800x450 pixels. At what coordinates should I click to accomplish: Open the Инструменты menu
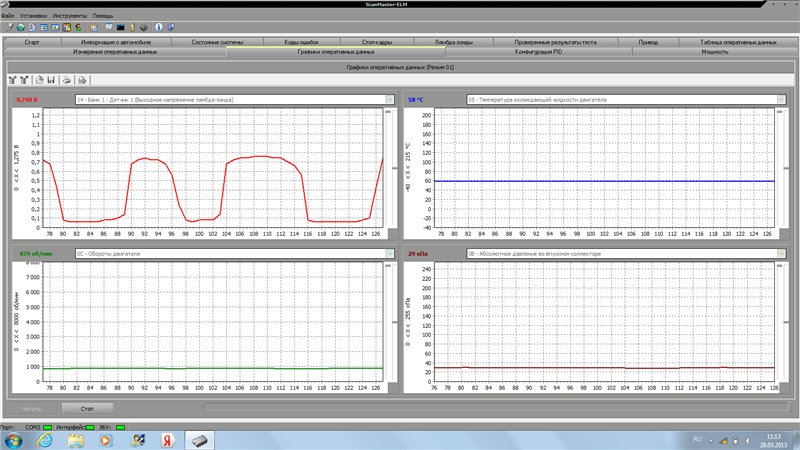coord(67,16)
